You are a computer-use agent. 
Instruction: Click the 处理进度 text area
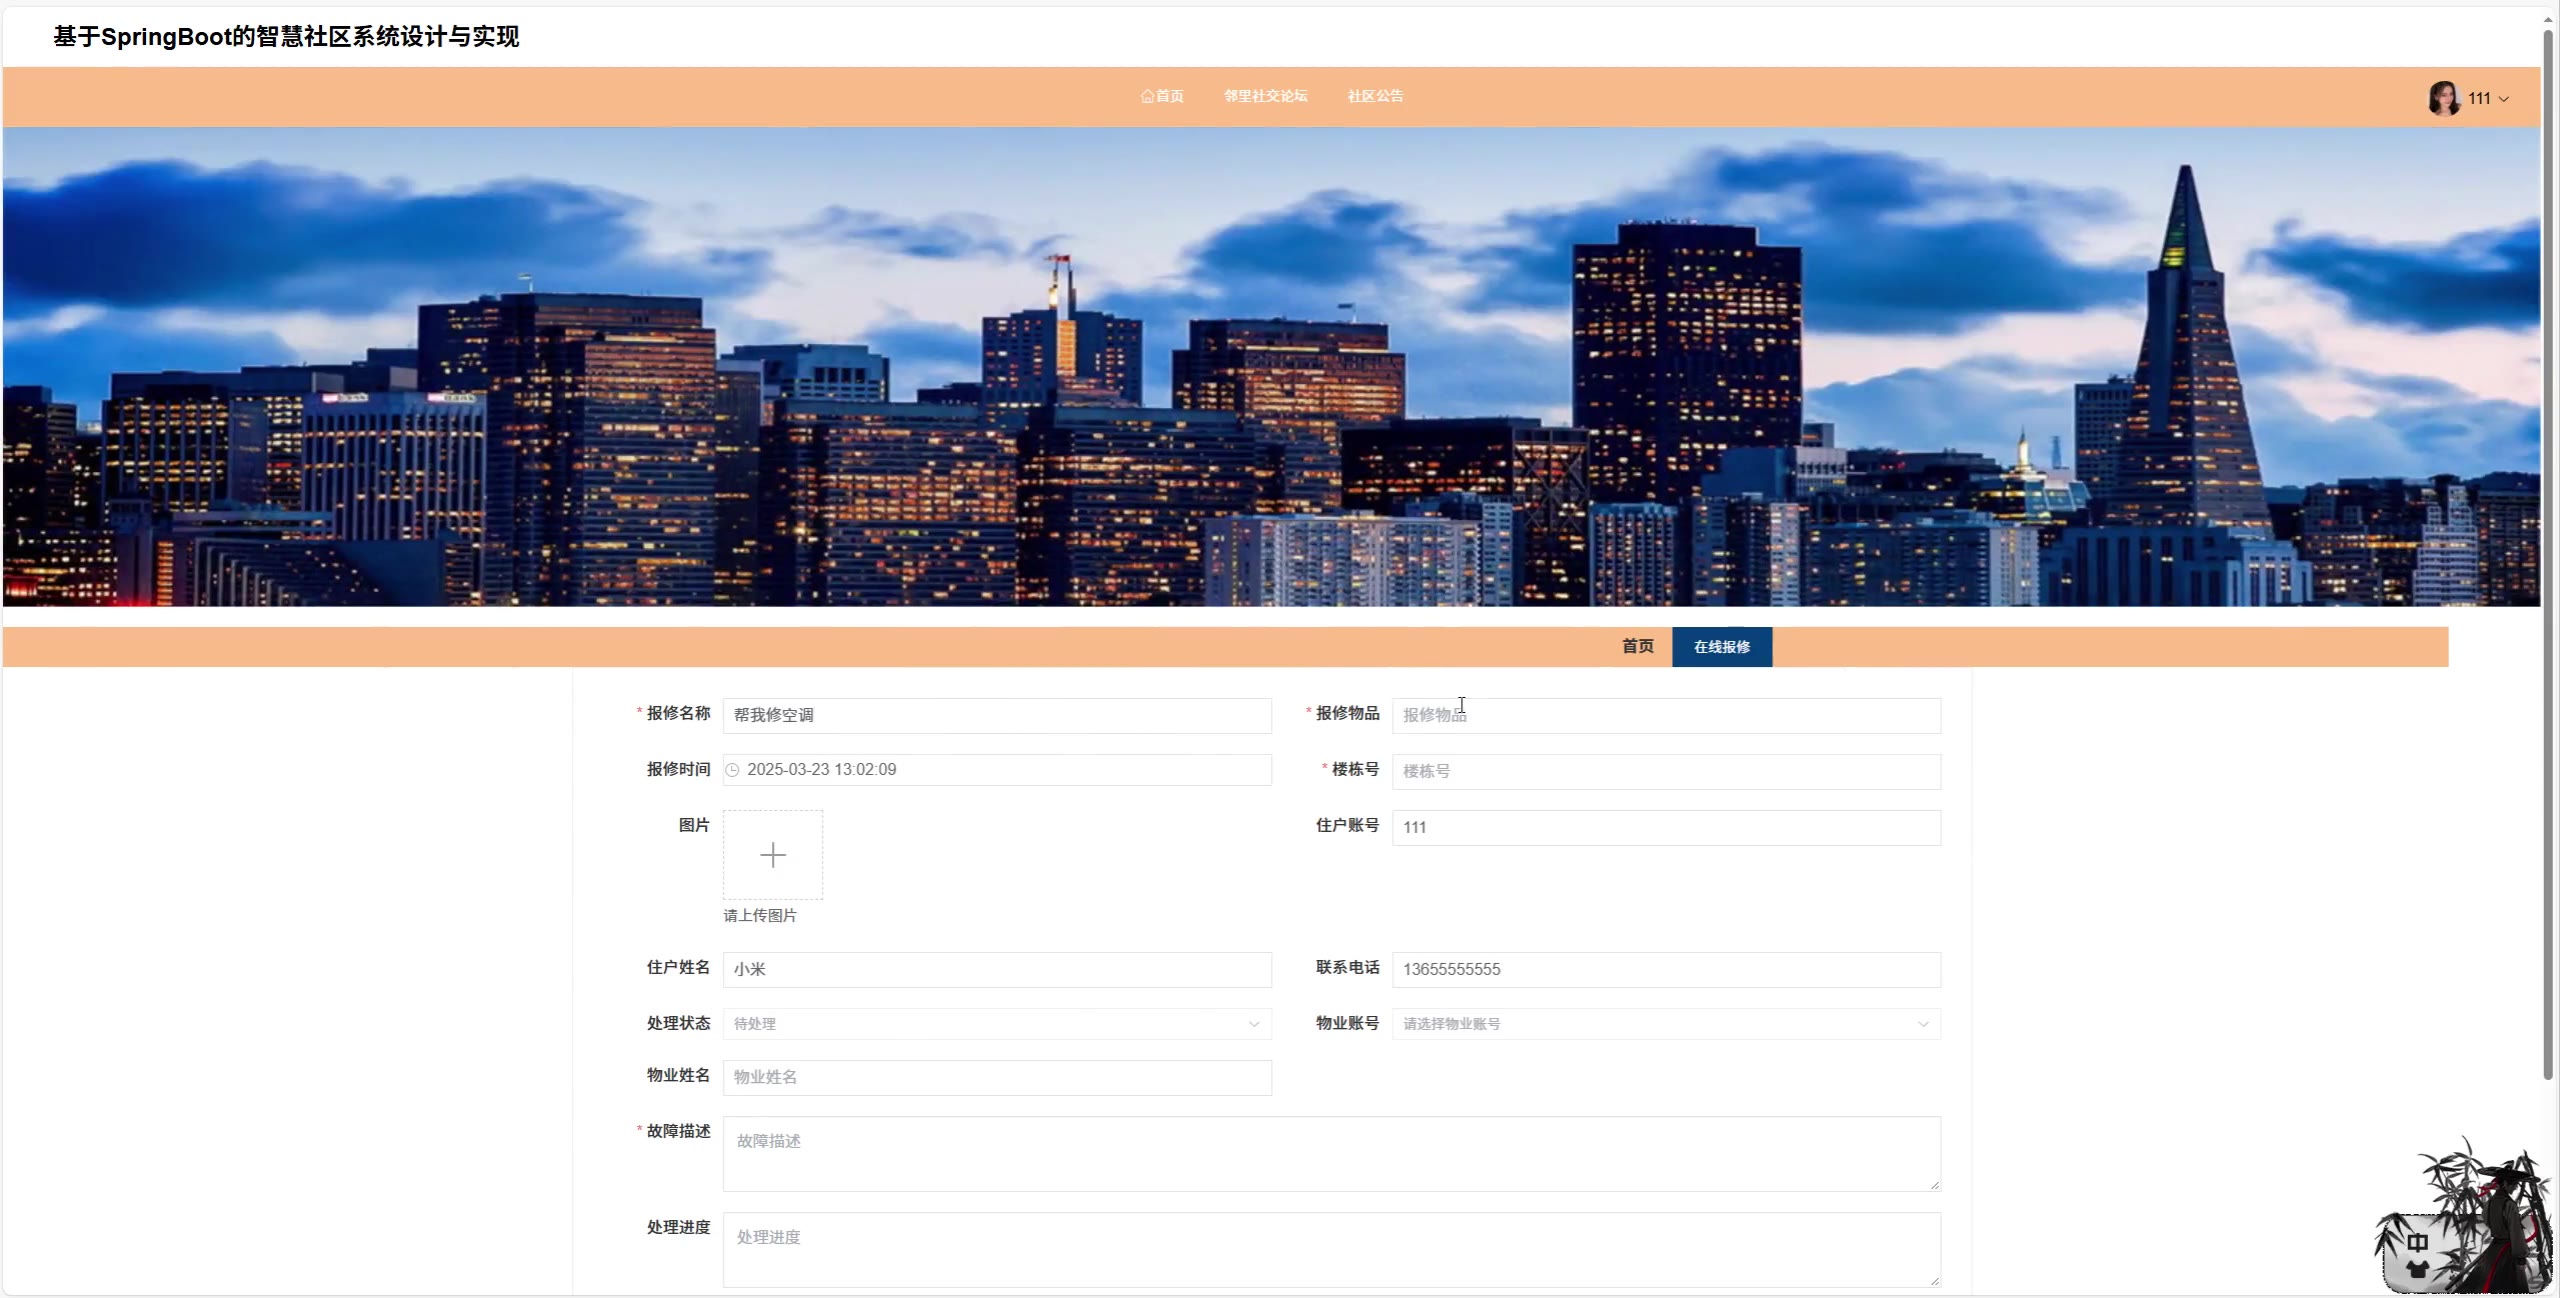pyautogui.click(x=1330, y=1250)
